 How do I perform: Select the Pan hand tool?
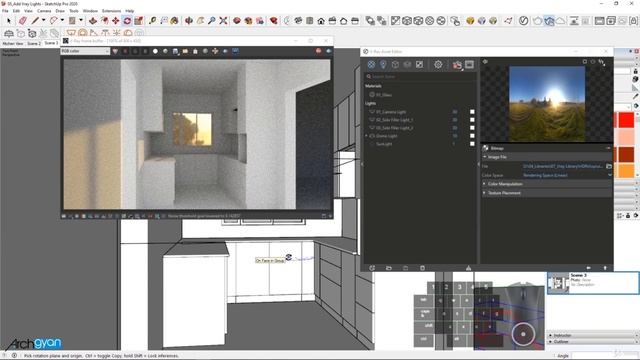200,20
